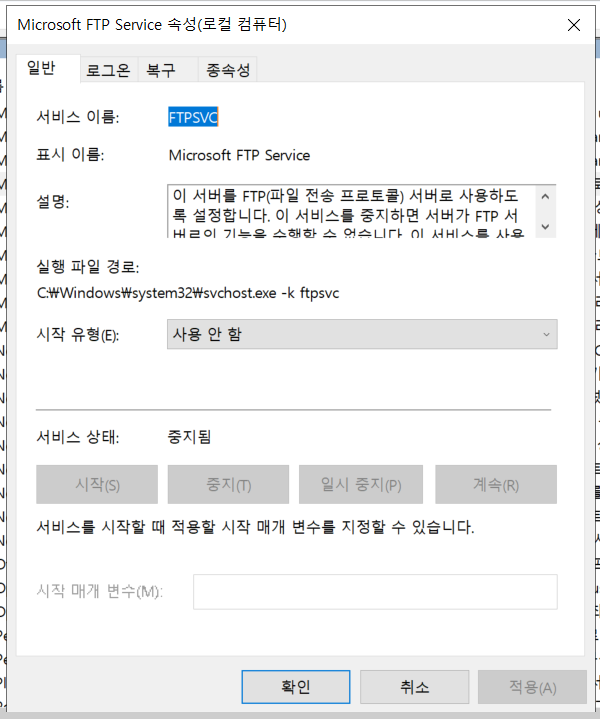Click the 시작 매개 변수 input field
This screenshot has height=719, width=600.
375,592
